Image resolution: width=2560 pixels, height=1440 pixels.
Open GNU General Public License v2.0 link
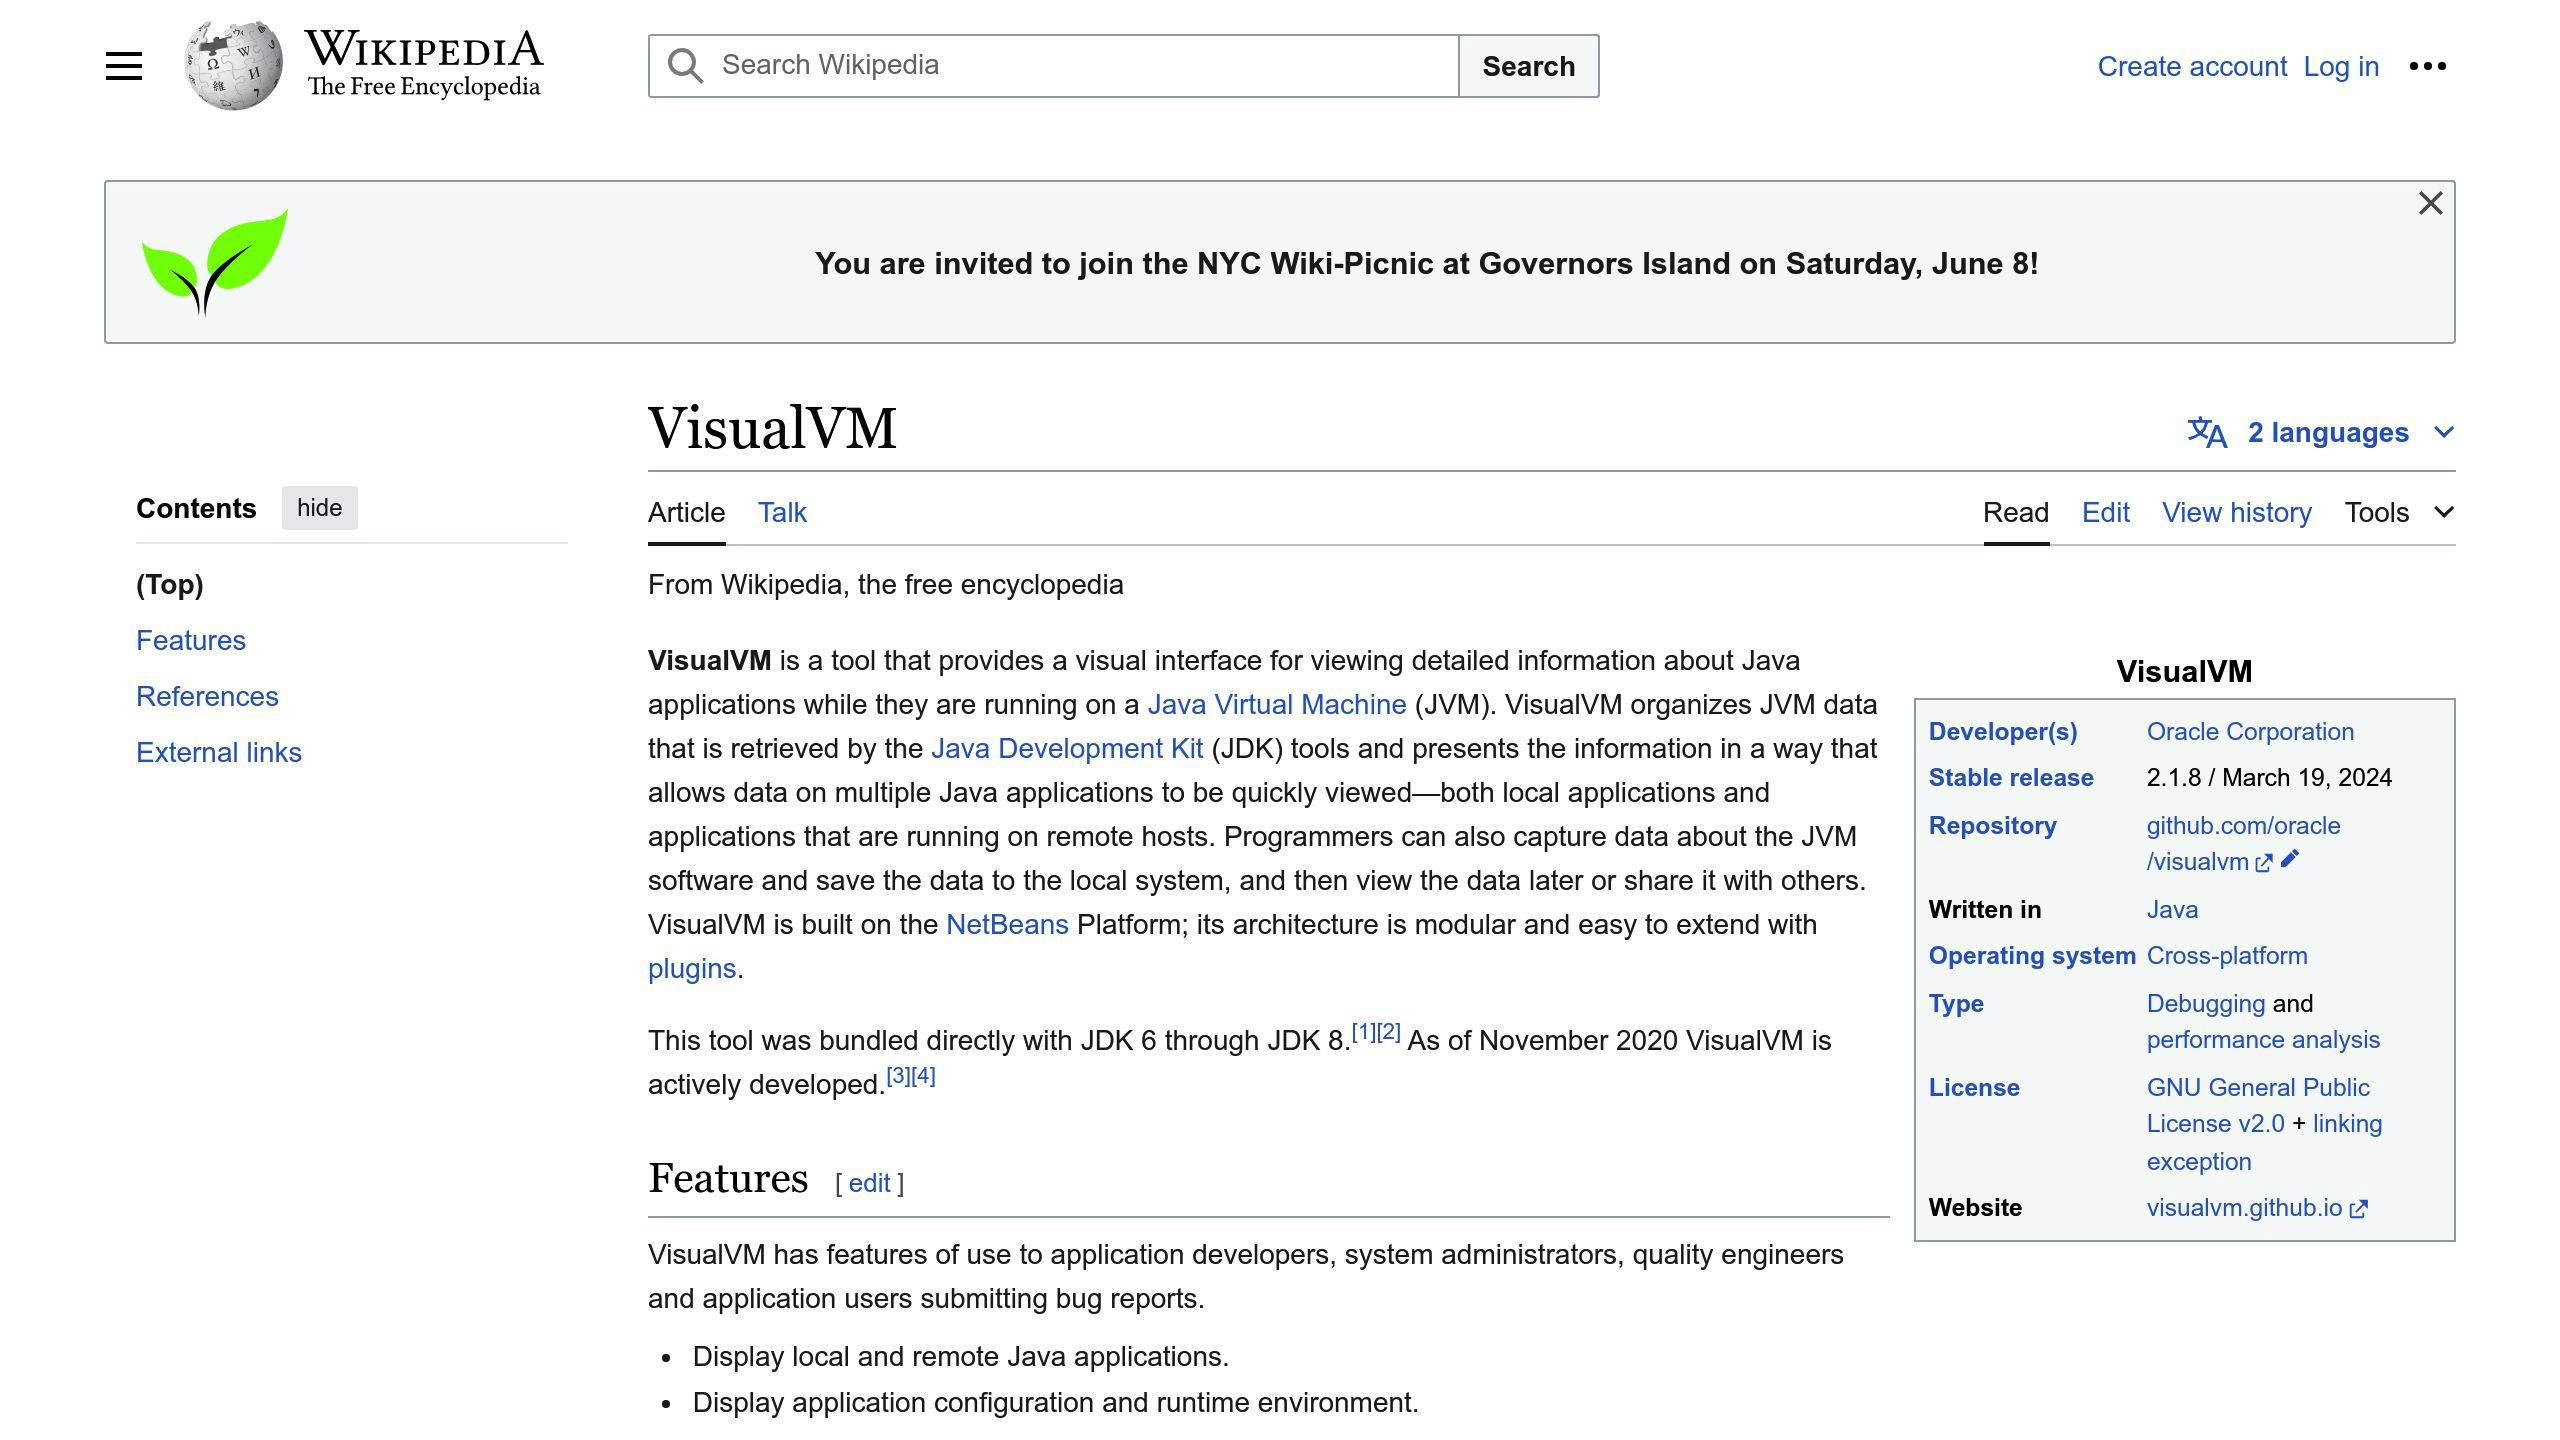point(2258,1105)
